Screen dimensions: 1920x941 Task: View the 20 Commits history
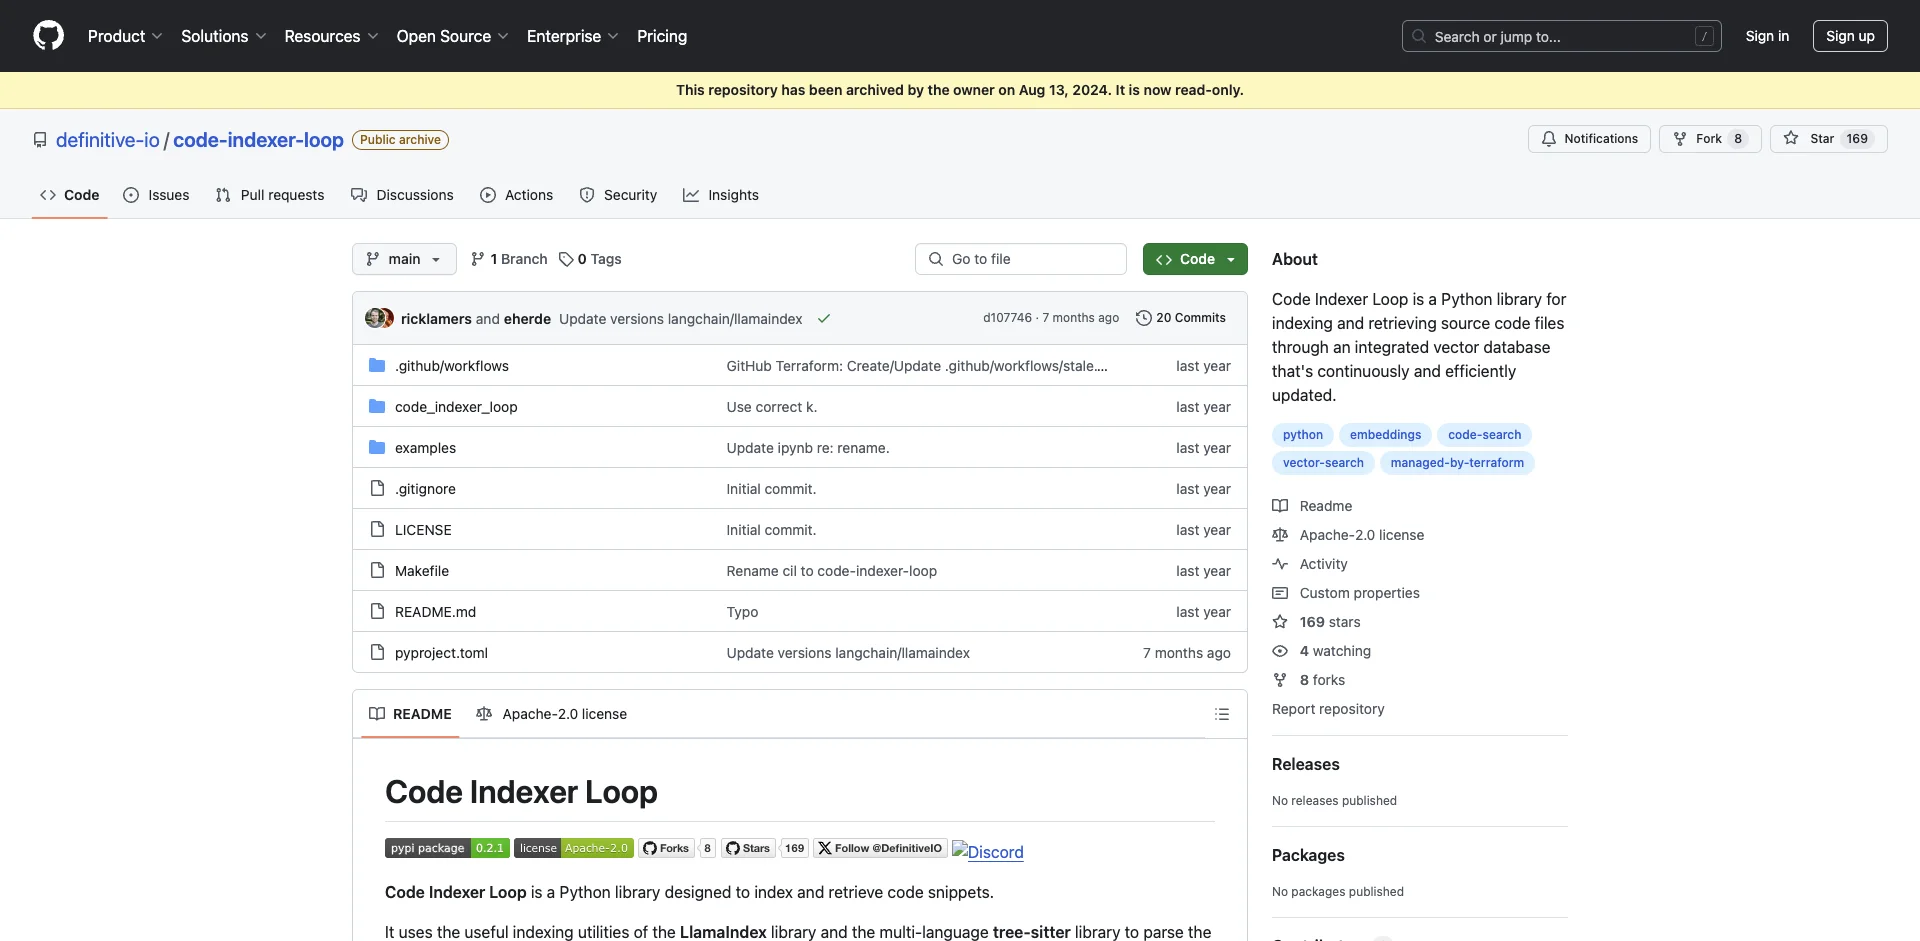coord(1181,318)
